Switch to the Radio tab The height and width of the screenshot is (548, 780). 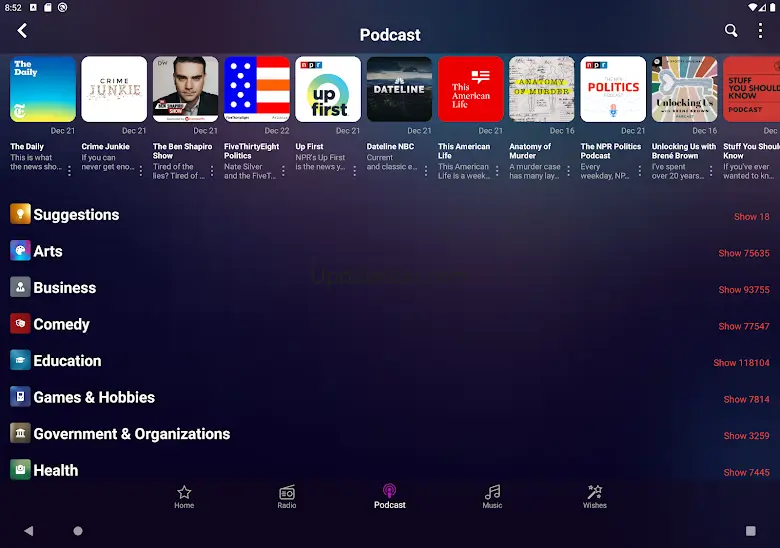(287, 497)
